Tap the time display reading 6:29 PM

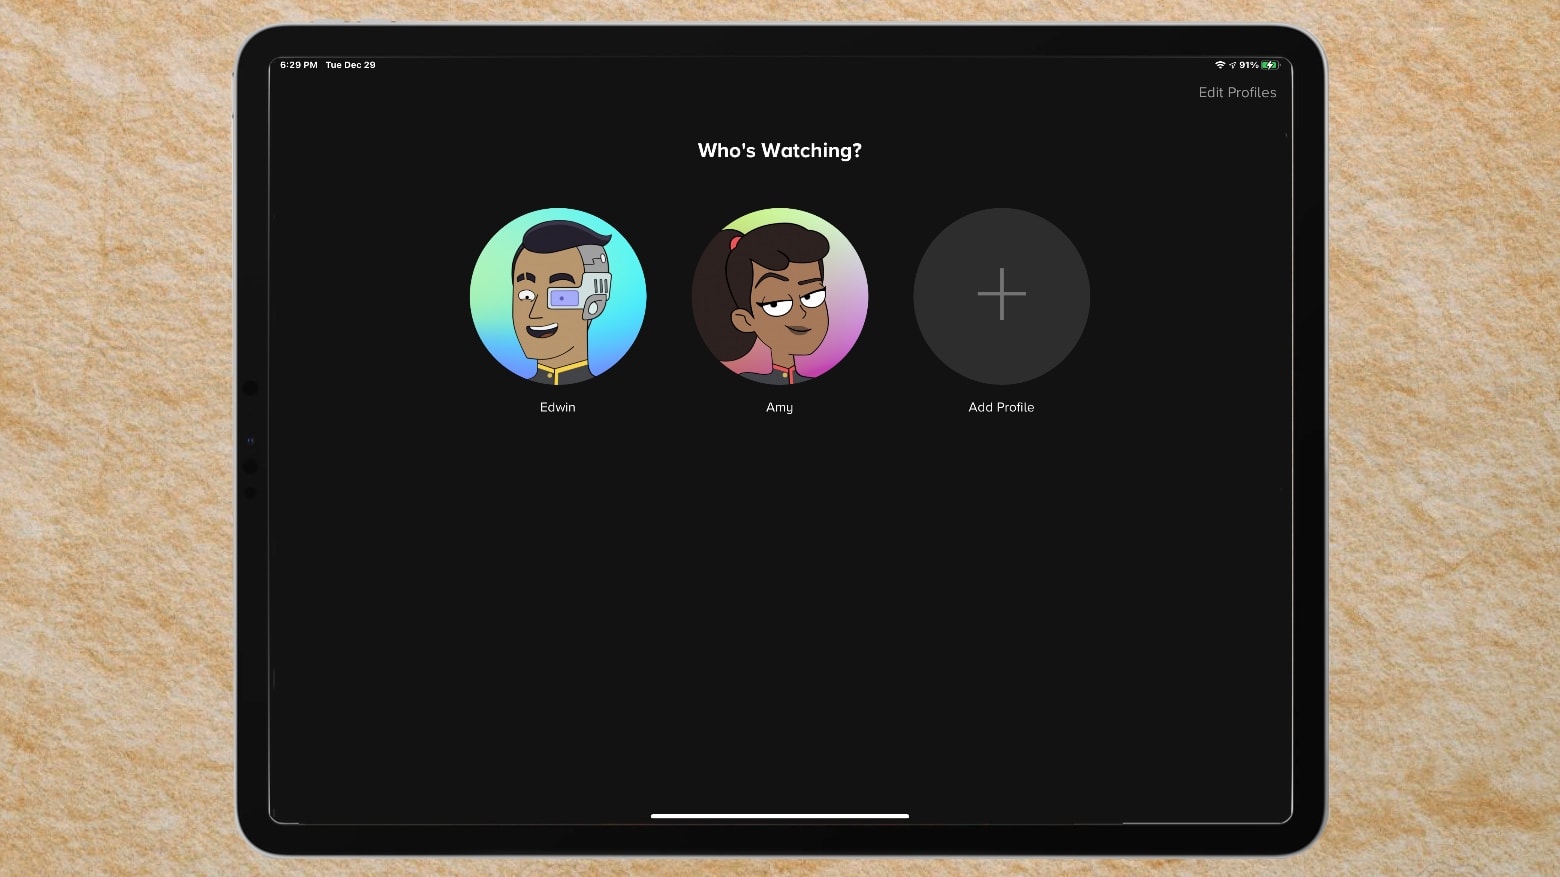[298, 65]
